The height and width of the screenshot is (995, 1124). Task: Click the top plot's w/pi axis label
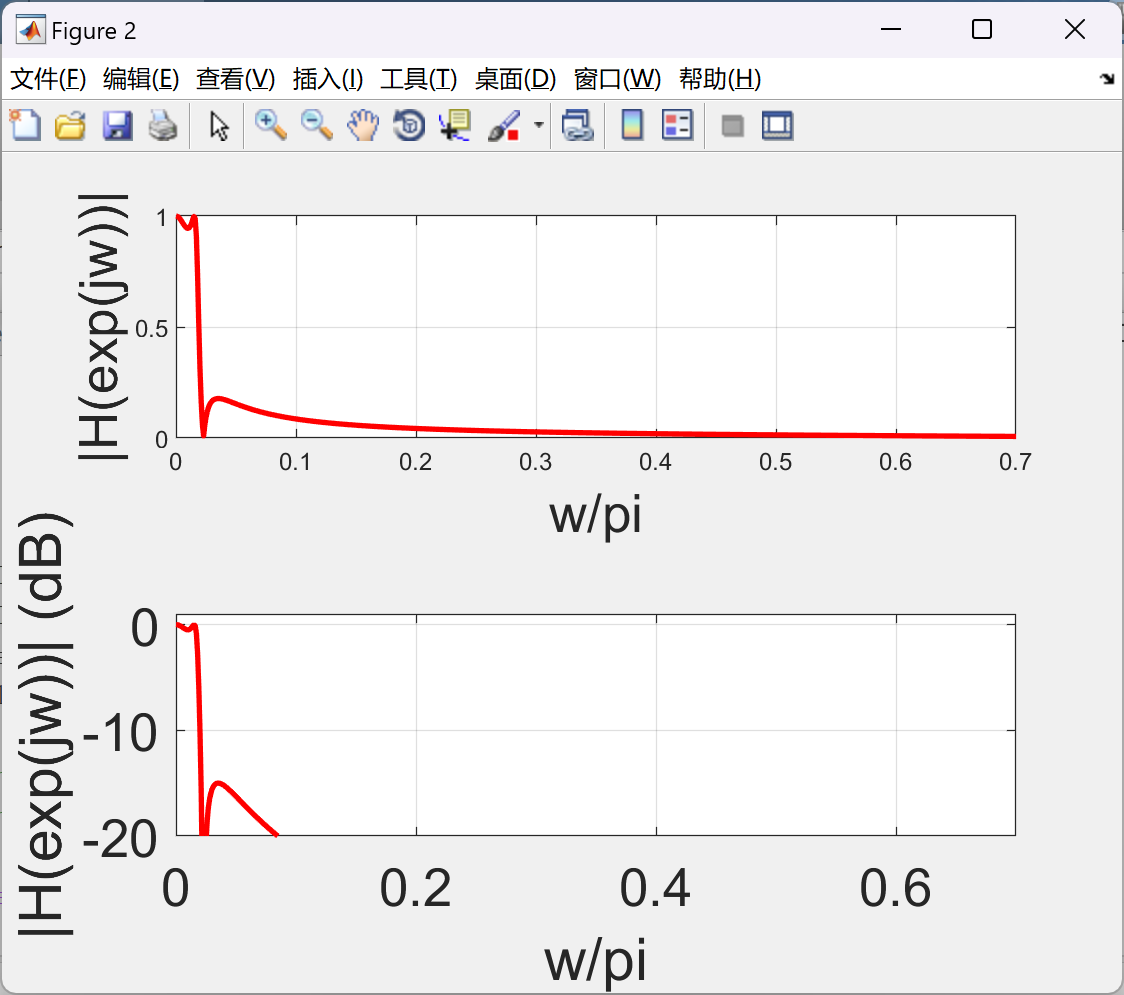coord(595,515)
